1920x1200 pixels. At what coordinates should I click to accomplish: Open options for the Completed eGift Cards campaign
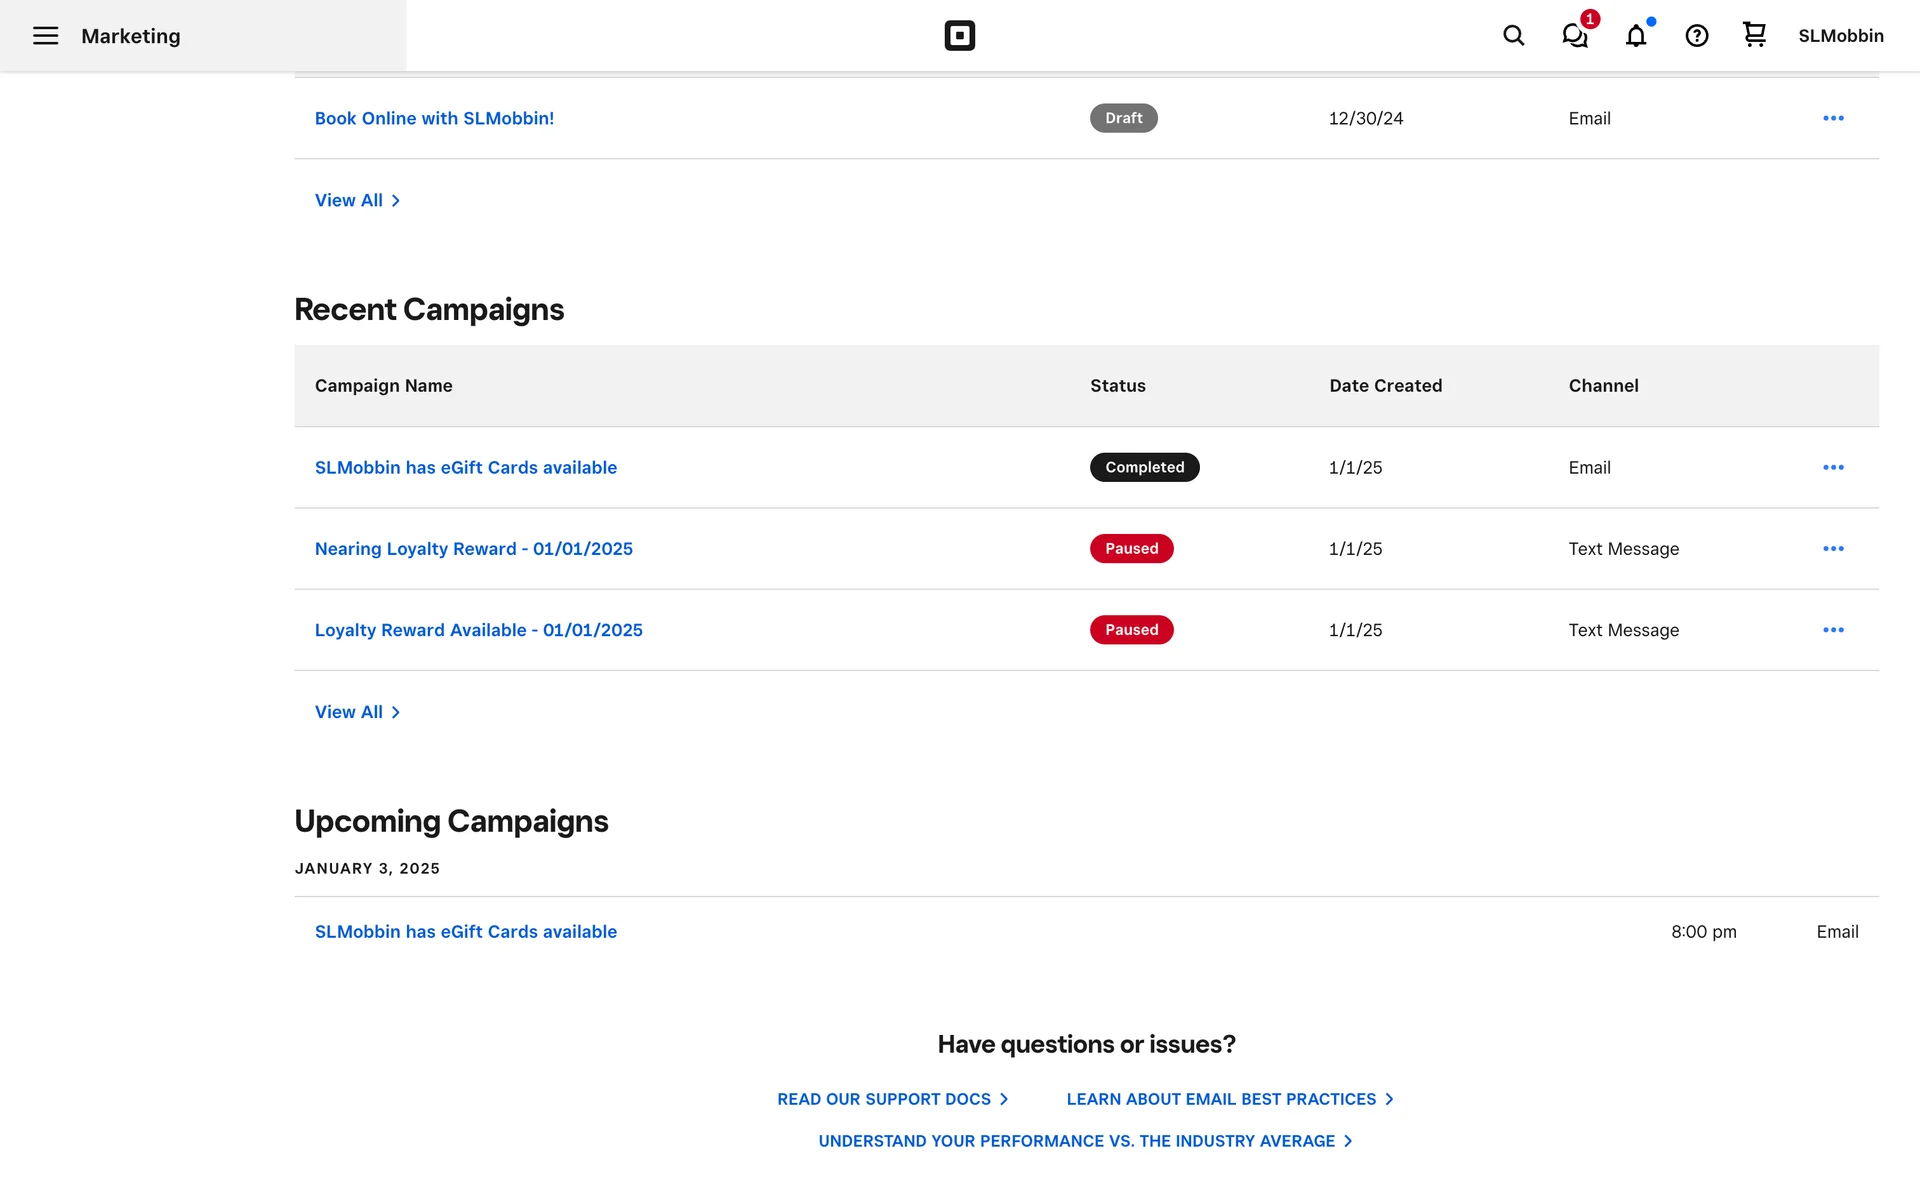[1832, 467]
